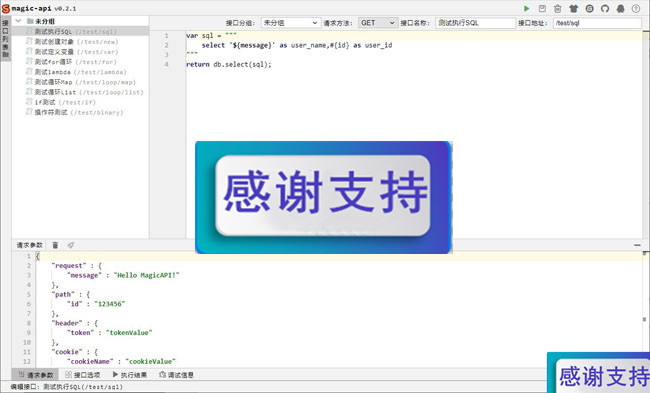Focus the 接口名称 input field
The image size is (650, 393).
[x=475, y=23]
